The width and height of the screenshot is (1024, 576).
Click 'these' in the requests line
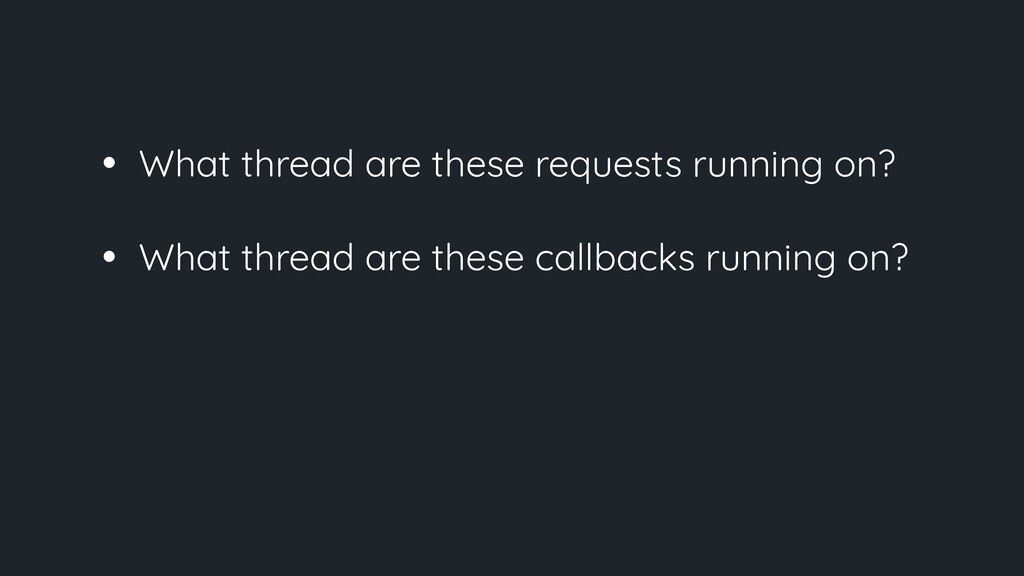pos(478,165)
